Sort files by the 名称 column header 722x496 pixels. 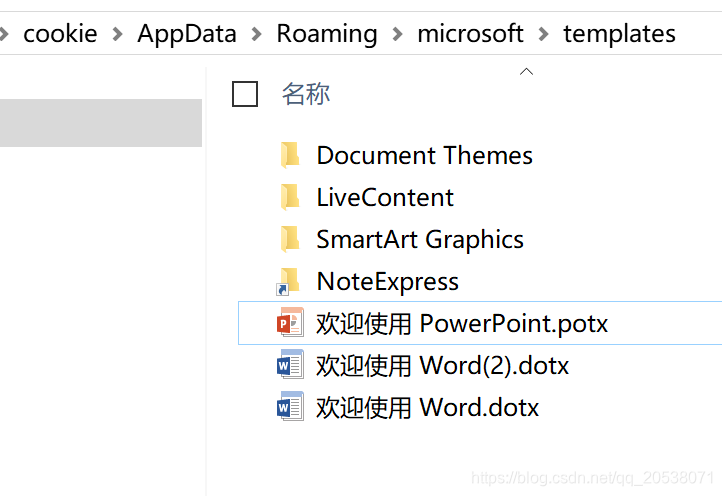point(306,94)
